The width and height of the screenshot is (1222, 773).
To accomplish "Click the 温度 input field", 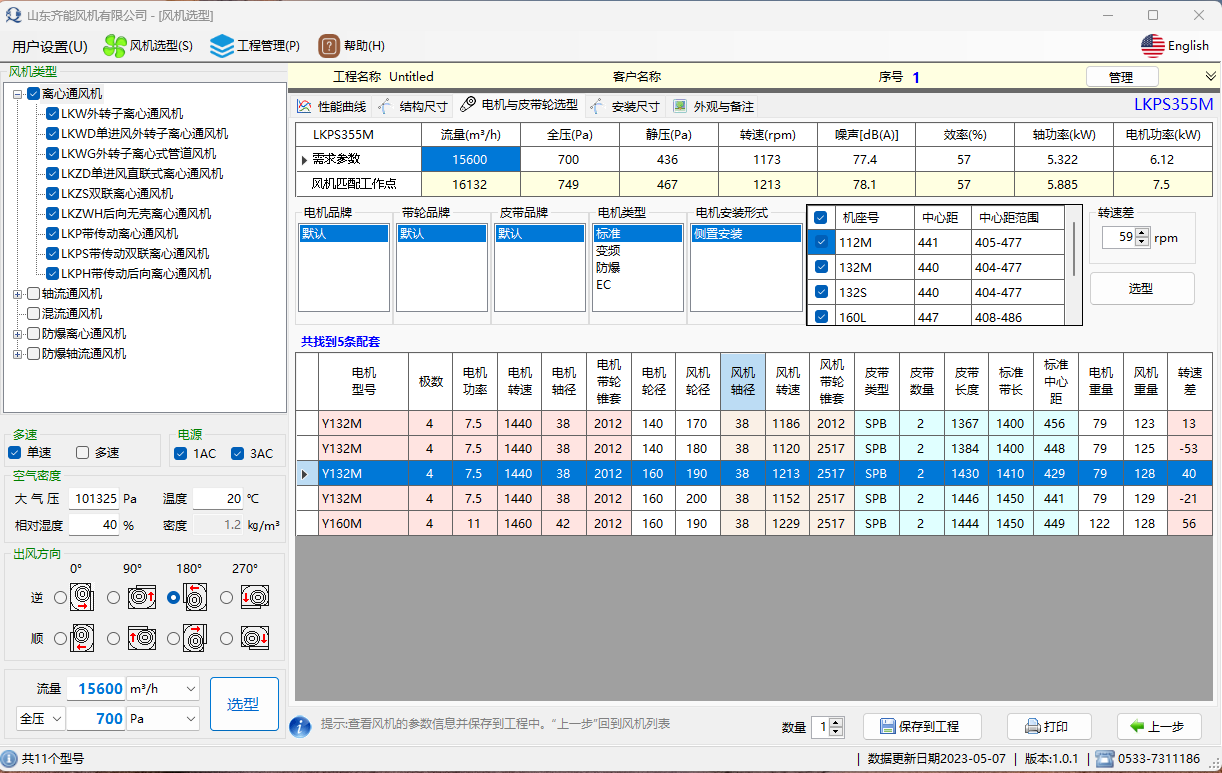I will [217, 498].
